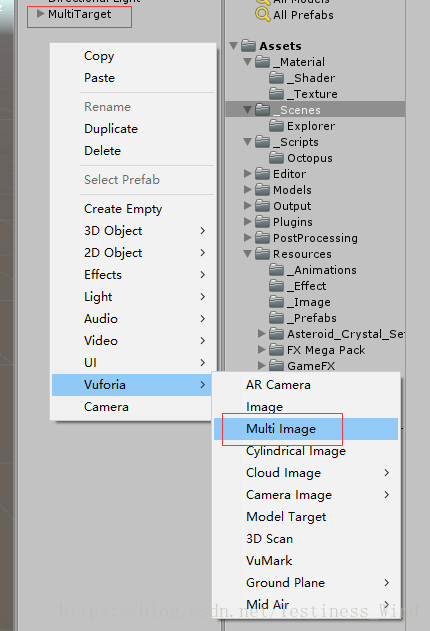Click the Asteroid_Crystal_Set folder icon

(276, 334)
